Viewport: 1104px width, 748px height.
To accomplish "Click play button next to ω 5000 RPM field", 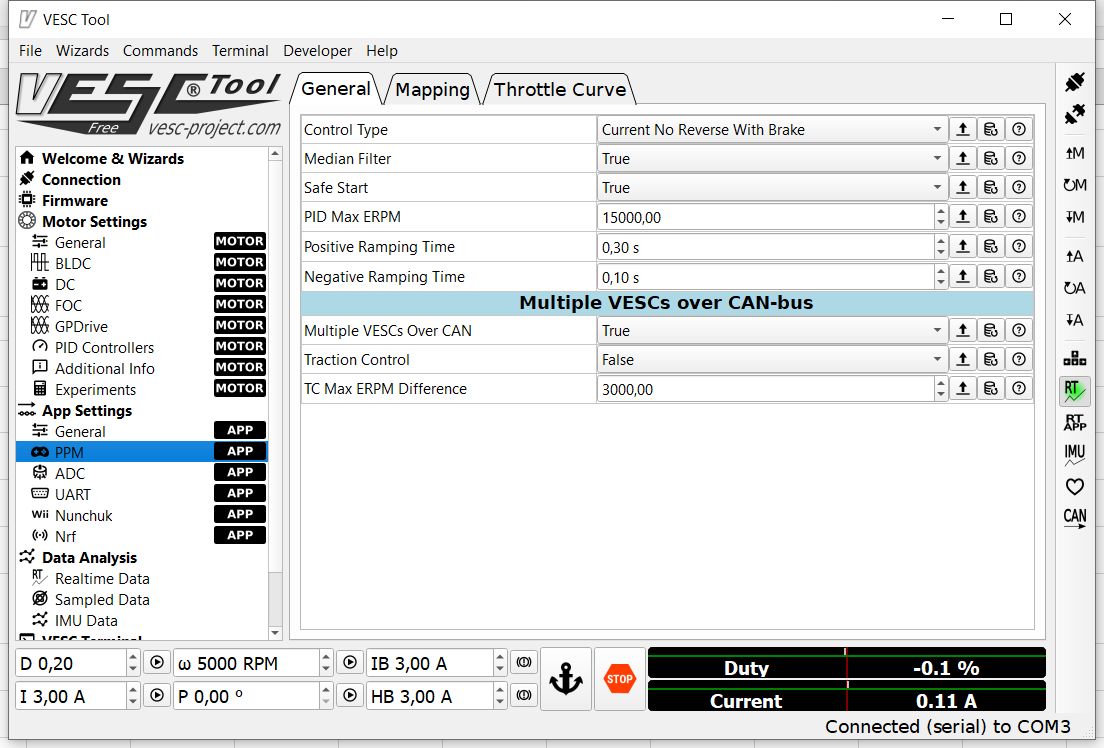I will click(x=349, y=663).
